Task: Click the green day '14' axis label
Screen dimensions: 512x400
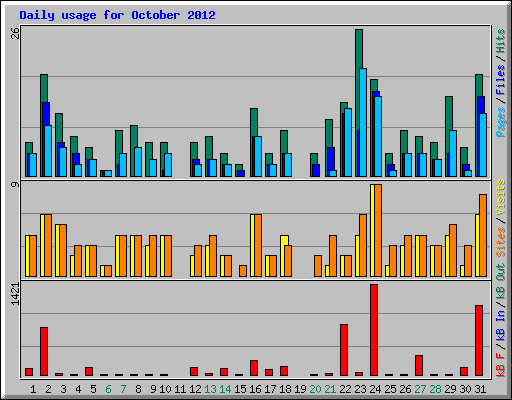Action: 225,389
